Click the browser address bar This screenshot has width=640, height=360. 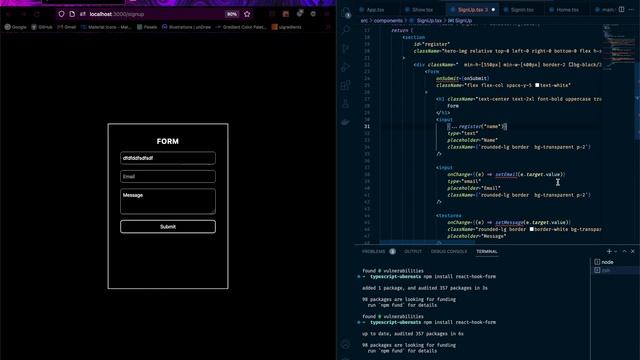click(x=155, y=14)
